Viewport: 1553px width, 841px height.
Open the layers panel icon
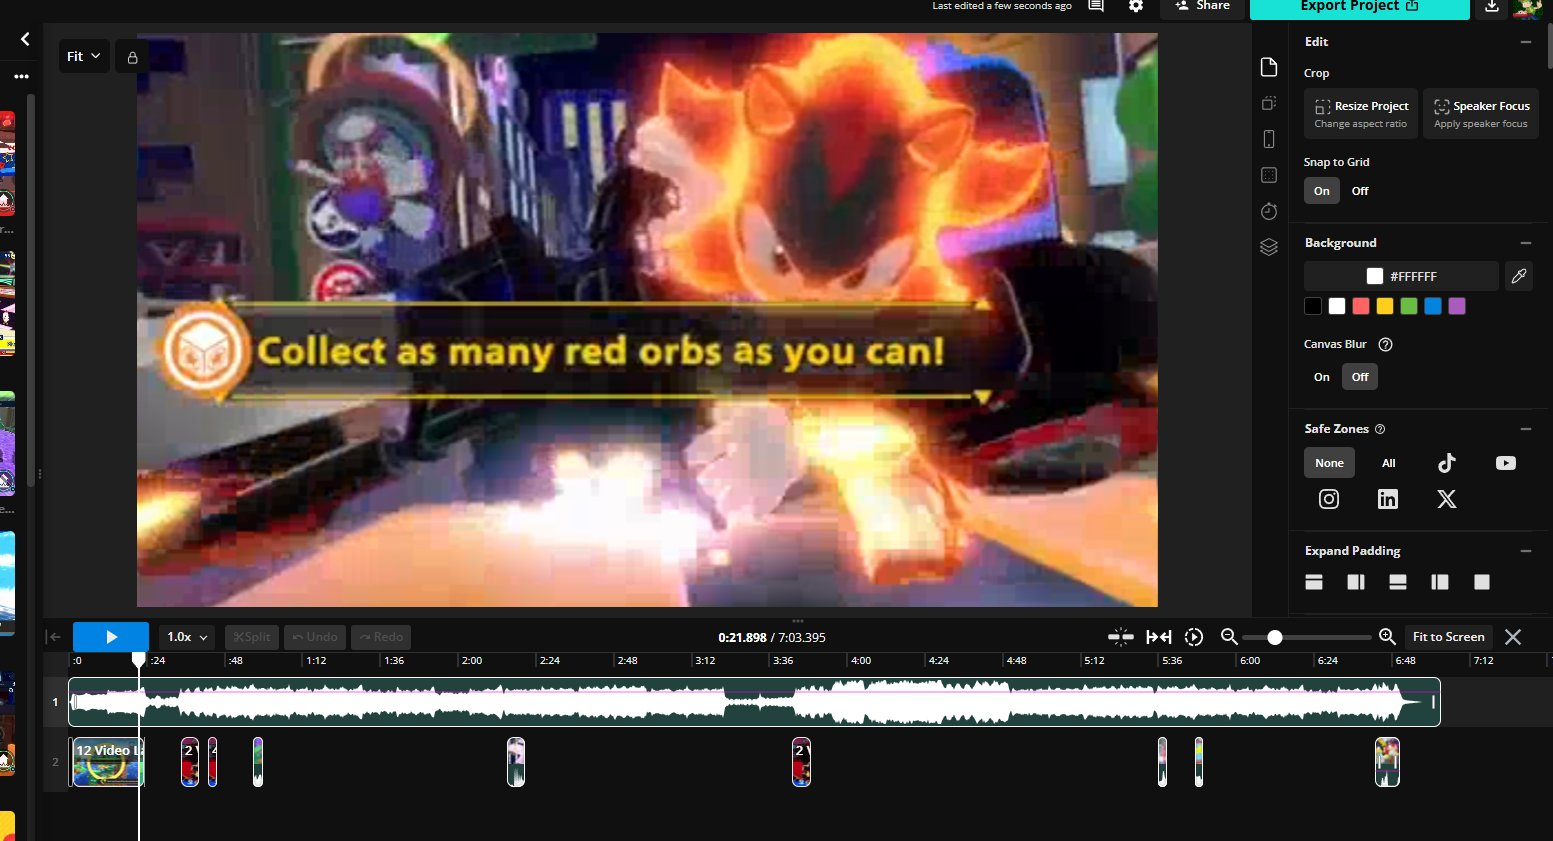pos(1269,248)
